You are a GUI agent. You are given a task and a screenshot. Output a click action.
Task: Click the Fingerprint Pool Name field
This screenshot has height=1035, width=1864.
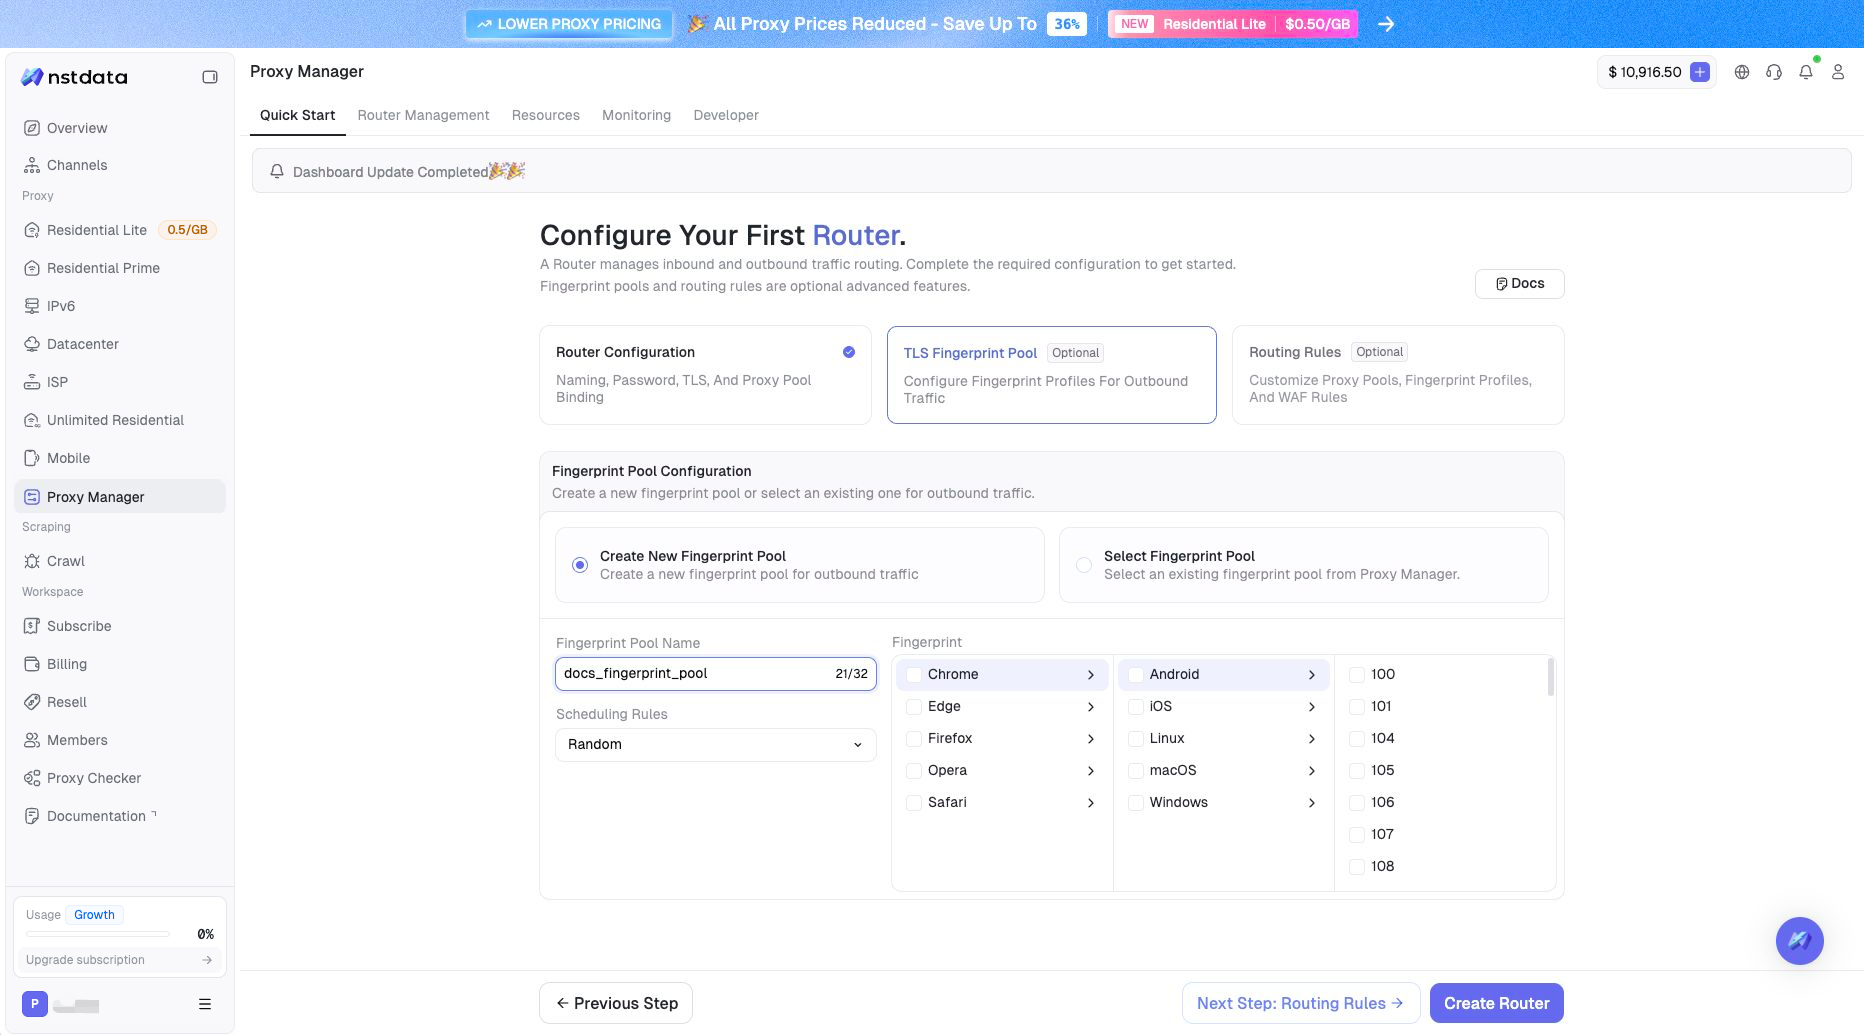(716, 674)
